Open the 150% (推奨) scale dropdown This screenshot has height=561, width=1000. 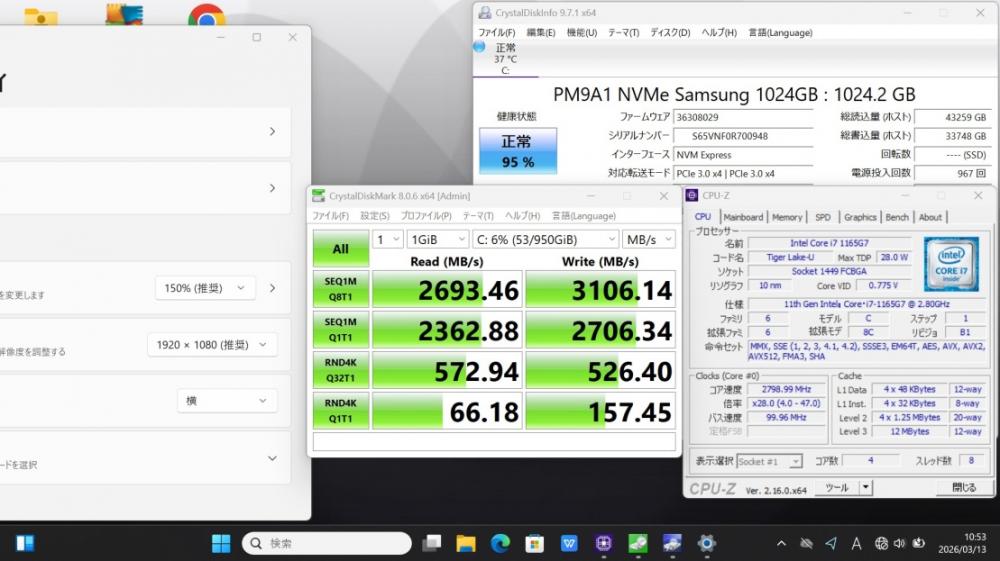click(x=205, y=288)
